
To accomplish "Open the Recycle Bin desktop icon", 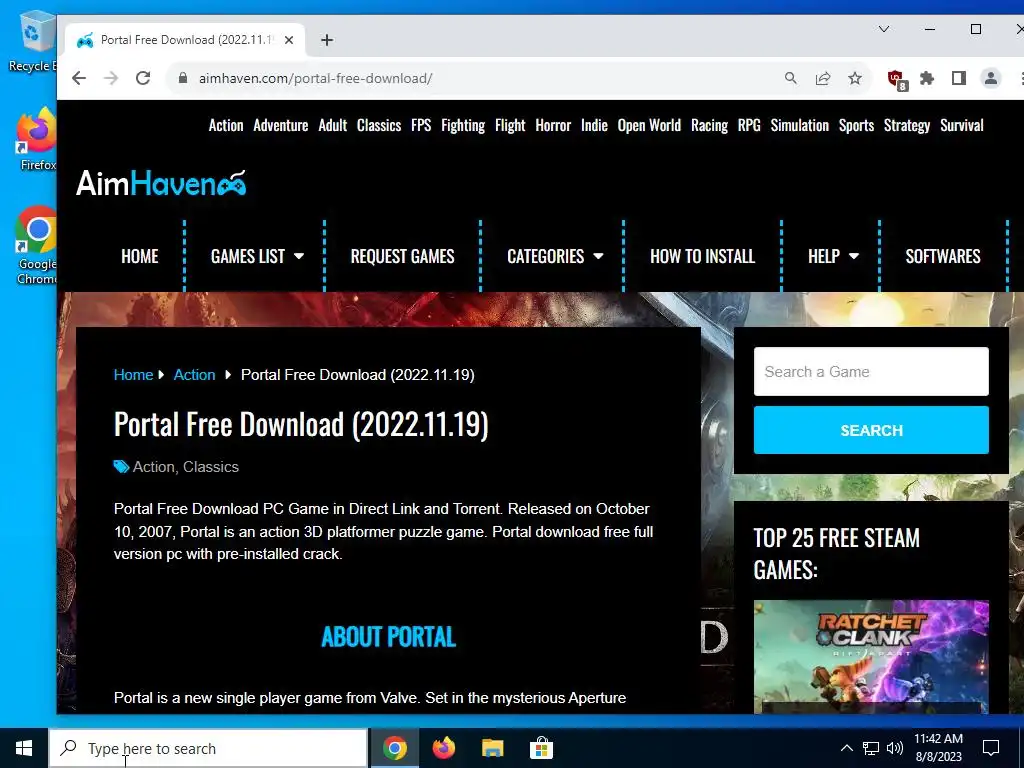I will pyautogui.click(x=33, y=41).
